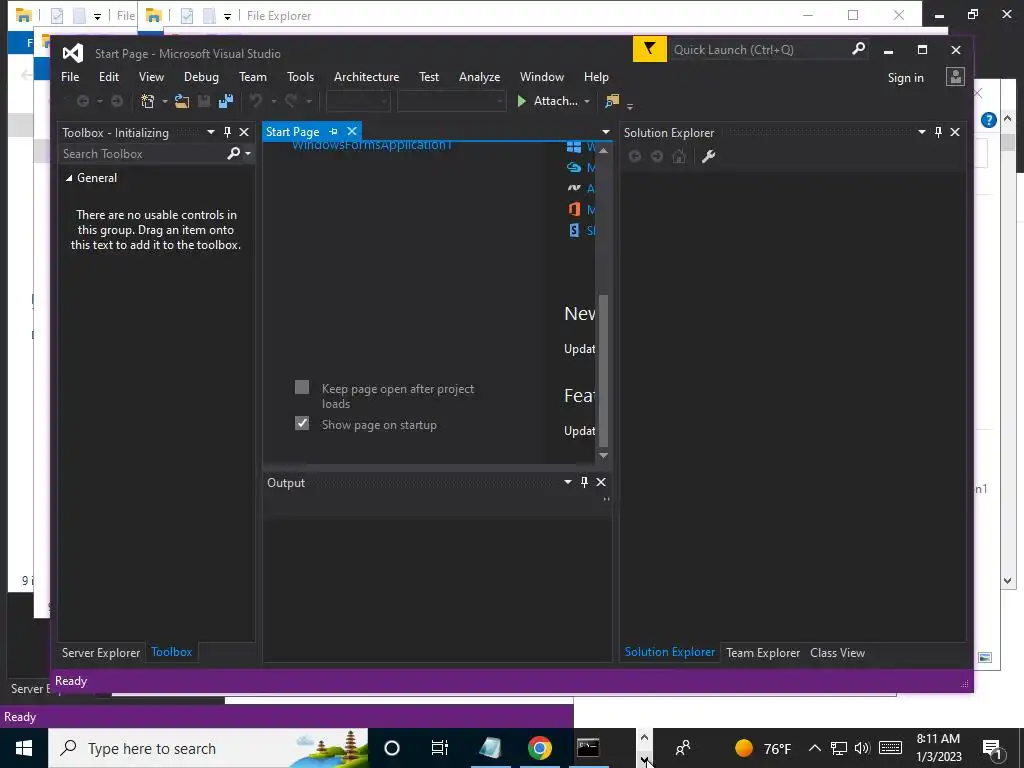Pin the Toolbox panel with auto-hide icon
Screen dimensions: 1024x768
pyautogui.click(x=227, y=132)
